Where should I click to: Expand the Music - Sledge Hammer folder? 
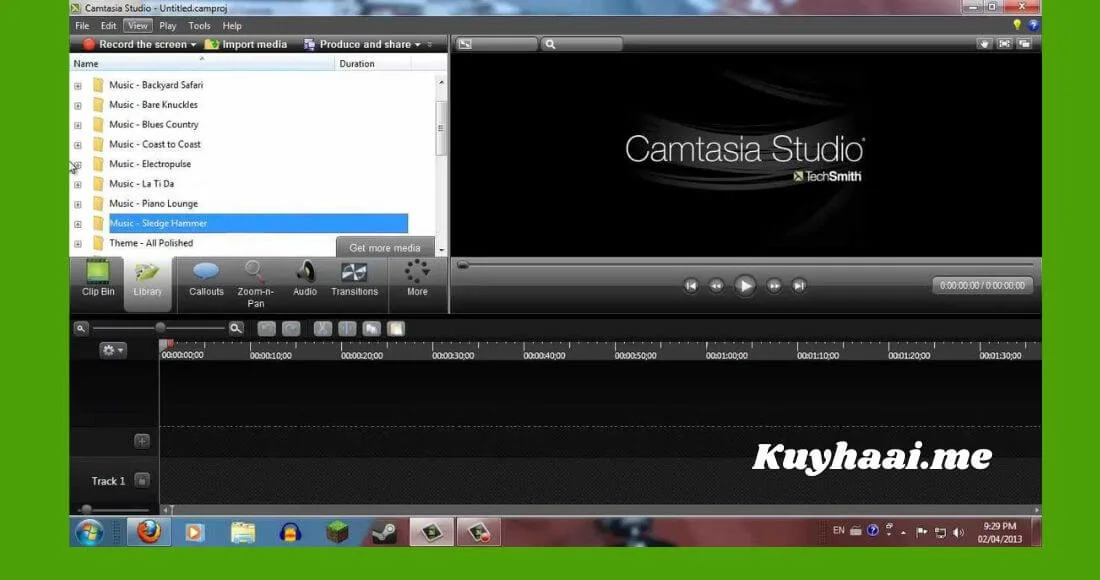coord(78,224)
